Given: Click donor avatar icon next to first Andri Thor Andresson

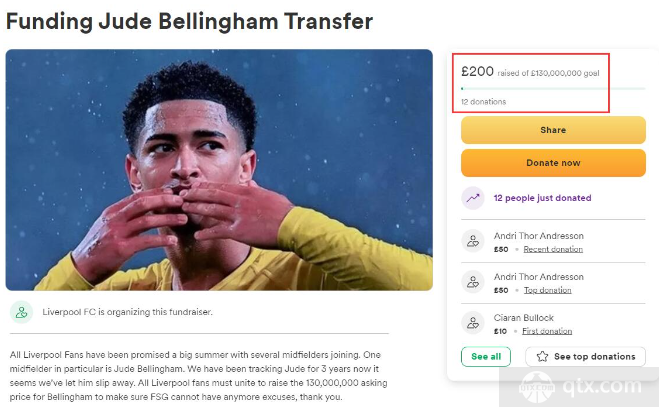Looking at the screenshot, I should tap(473, 241).
